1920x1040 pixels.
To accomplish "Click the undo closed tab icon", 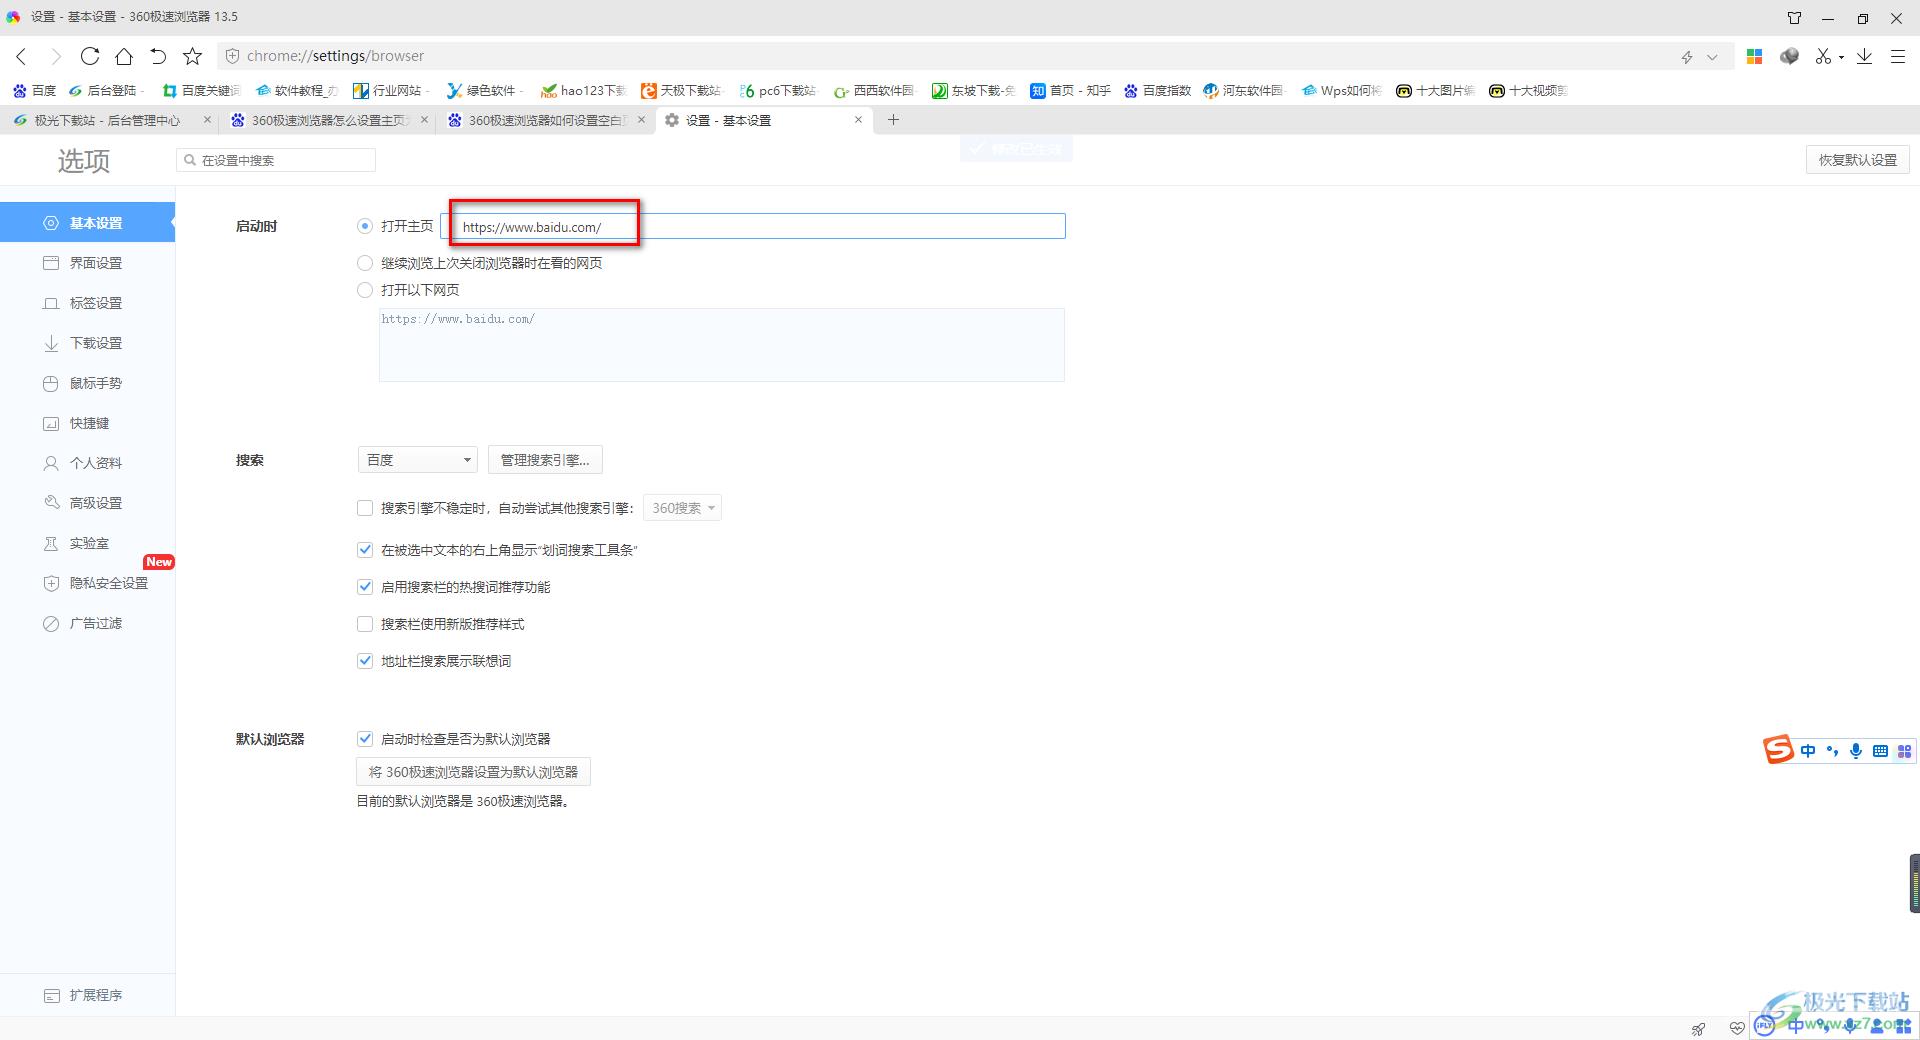I will (158, 56).
